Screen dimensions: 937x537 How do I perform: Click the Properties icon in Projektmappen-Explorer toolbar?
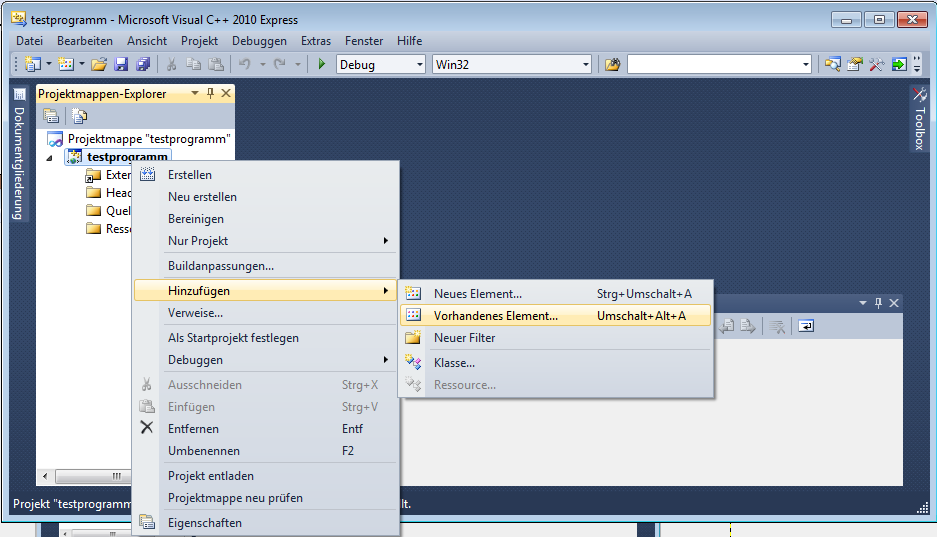click(51, 116)
